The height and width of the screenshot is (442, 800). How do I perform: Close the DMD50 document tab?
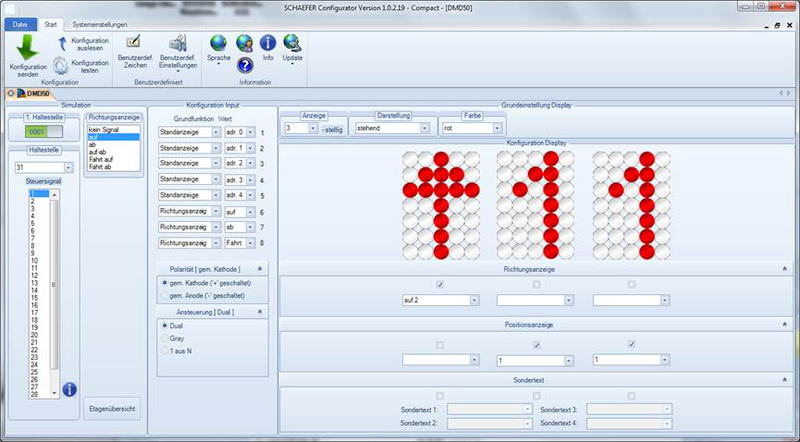pos(10,94)
